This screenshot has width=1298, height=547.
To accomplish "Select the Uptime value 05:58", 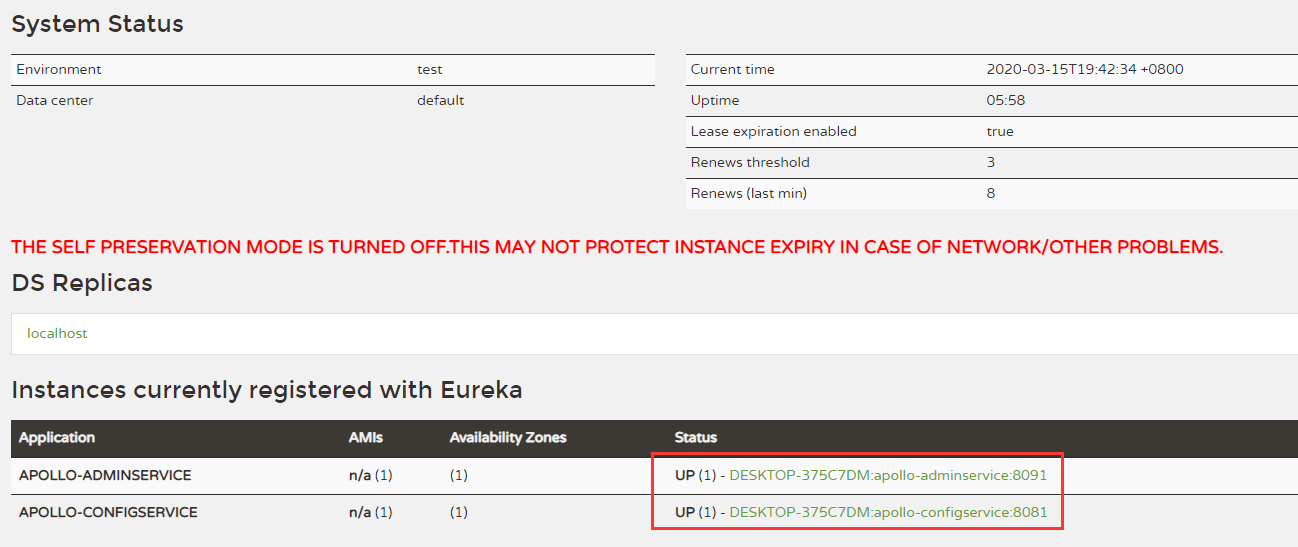I will pyautogui.click(x=1005, y=101).
